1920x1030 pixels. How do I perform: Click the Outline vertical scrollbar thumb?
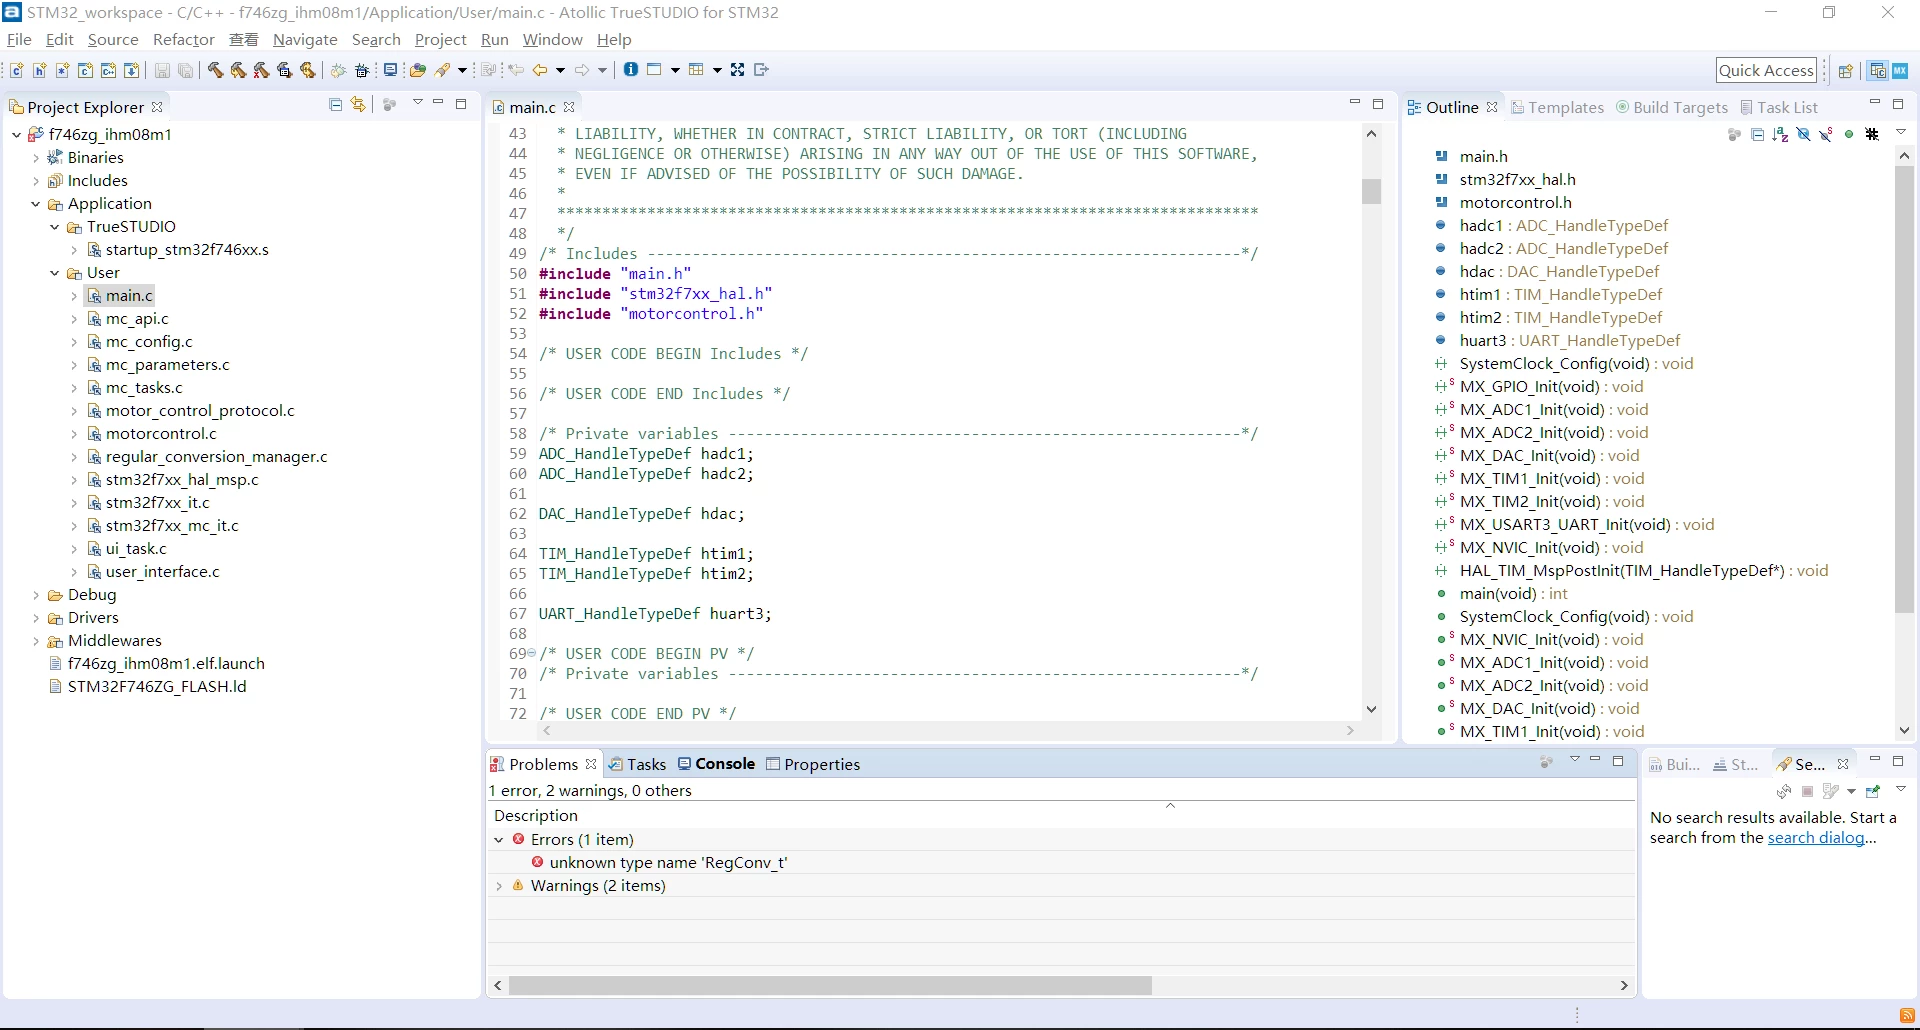(1903, 390)
